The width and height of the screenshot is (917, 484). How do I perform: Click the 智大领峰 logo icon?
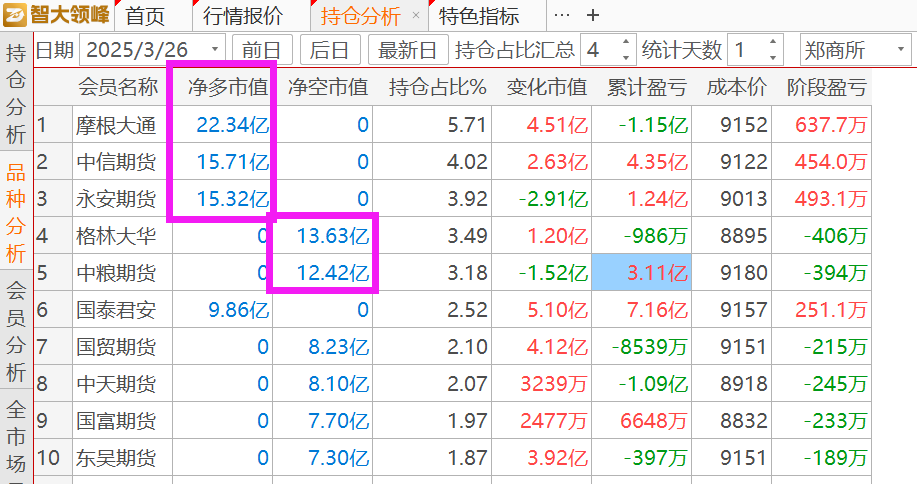coord(15,15)
